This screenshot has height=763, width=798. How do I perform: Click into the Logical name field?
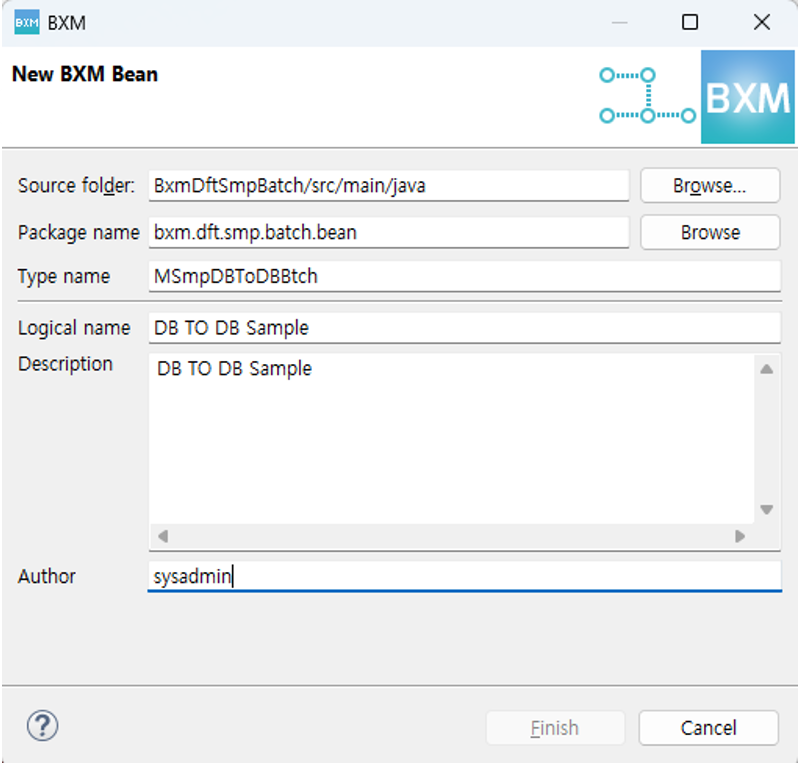464,328
